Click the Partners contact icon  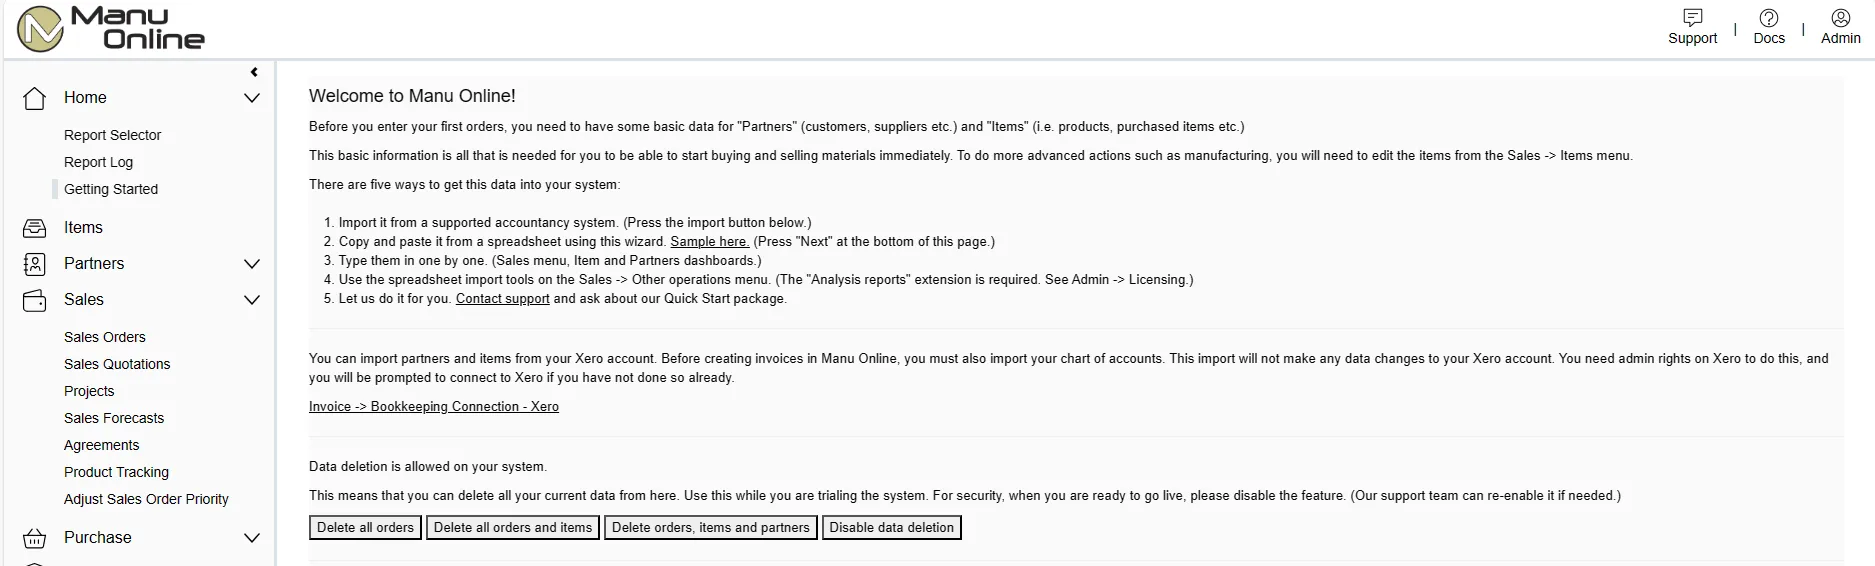35,264
